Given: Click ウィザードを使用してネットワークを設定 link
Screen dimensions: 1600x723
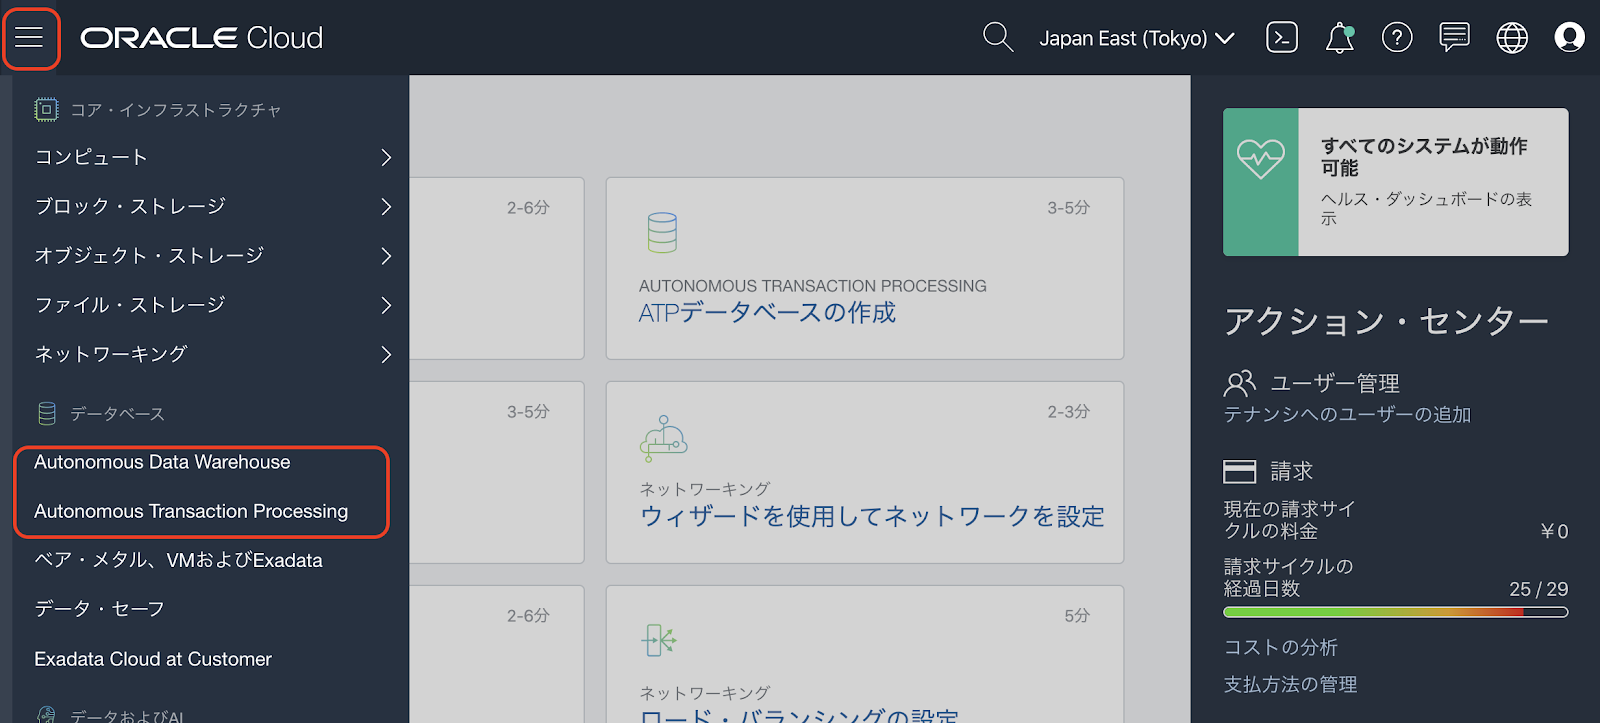Looking at the screenshot, I should 872,517.
